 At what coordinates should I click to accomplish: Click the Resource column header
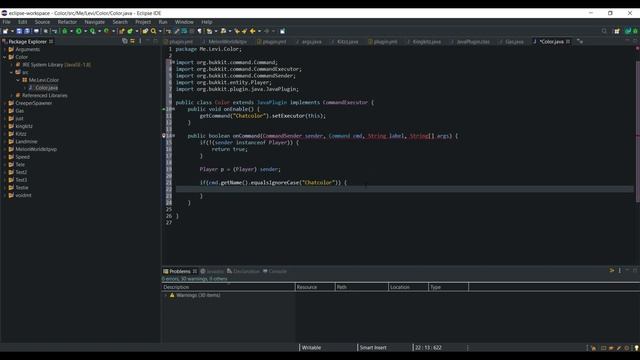[x=315, y=287]
